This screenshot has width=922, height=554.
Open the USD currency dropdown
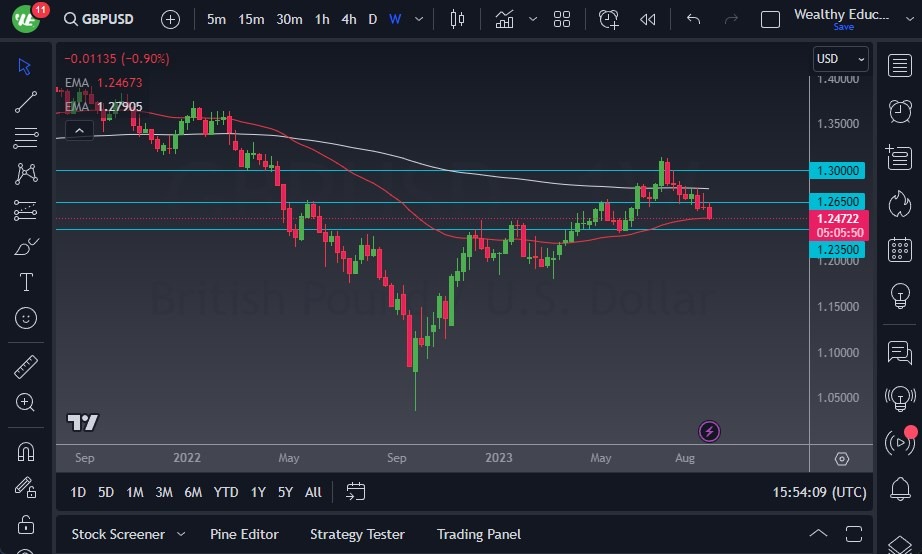840,59
